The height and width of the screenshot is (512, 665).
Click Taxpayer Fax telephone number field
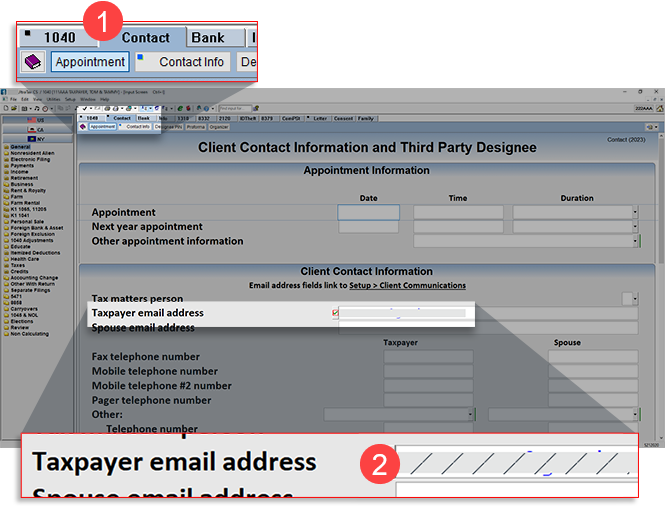click(428, 357)
